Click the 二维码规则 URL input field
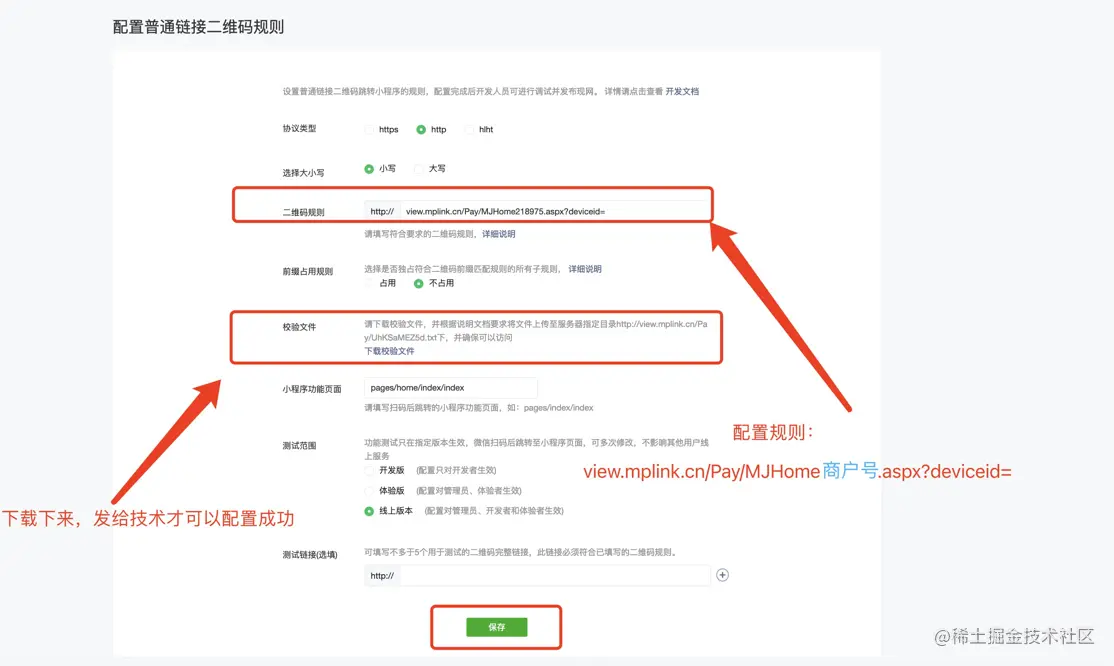This screenshot has height=666, width=1114. pos(540,210)
